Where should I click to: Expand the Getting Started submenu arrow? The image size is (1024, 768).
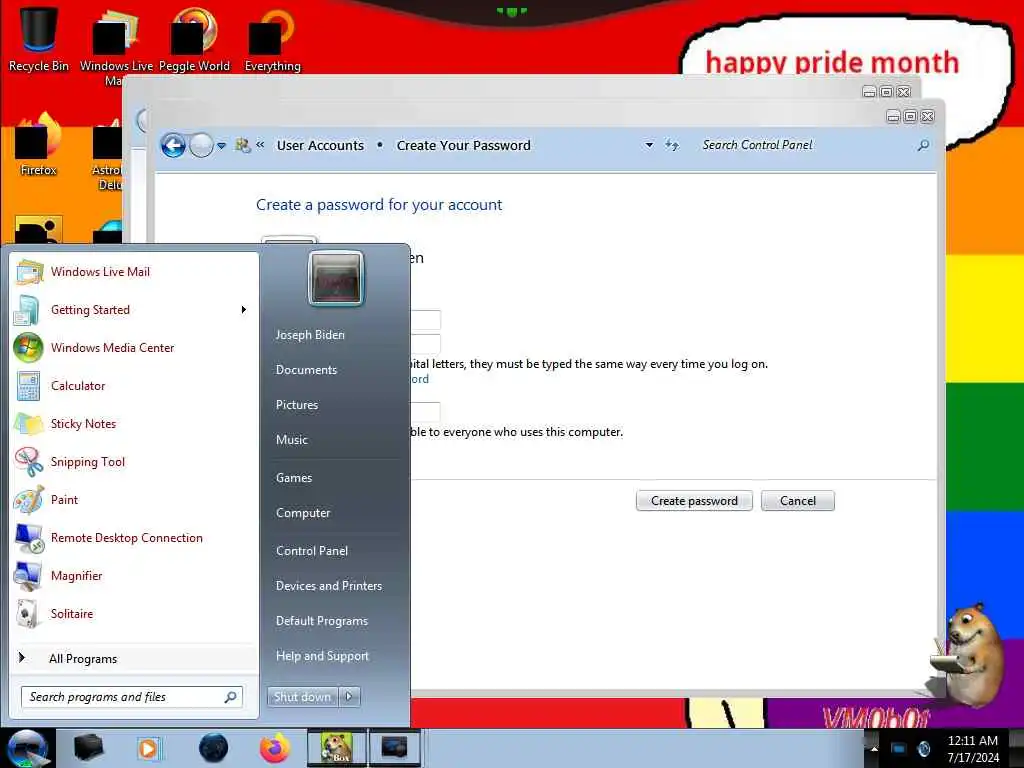click(x=244, y=310)
